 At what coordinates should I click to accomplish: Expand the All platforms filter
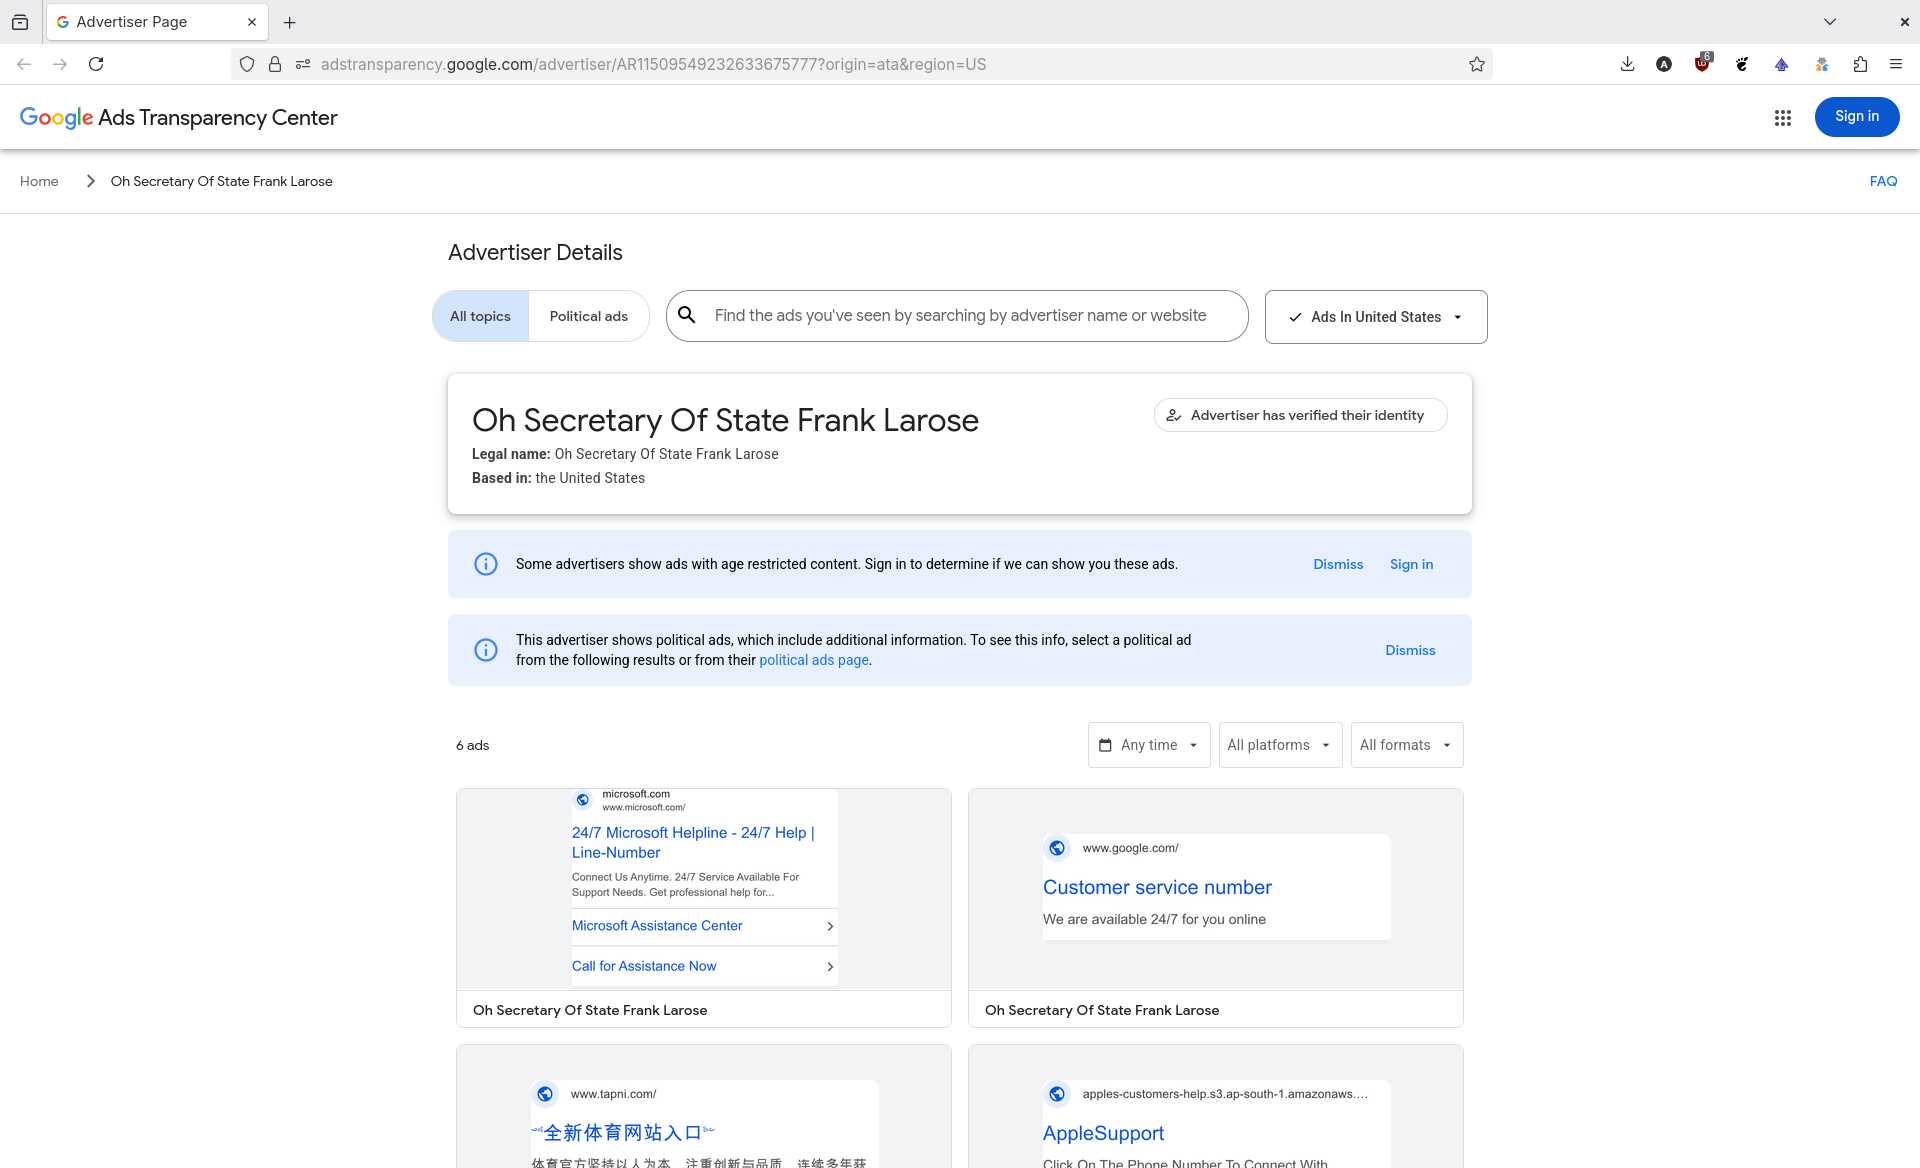(1280, 745)
